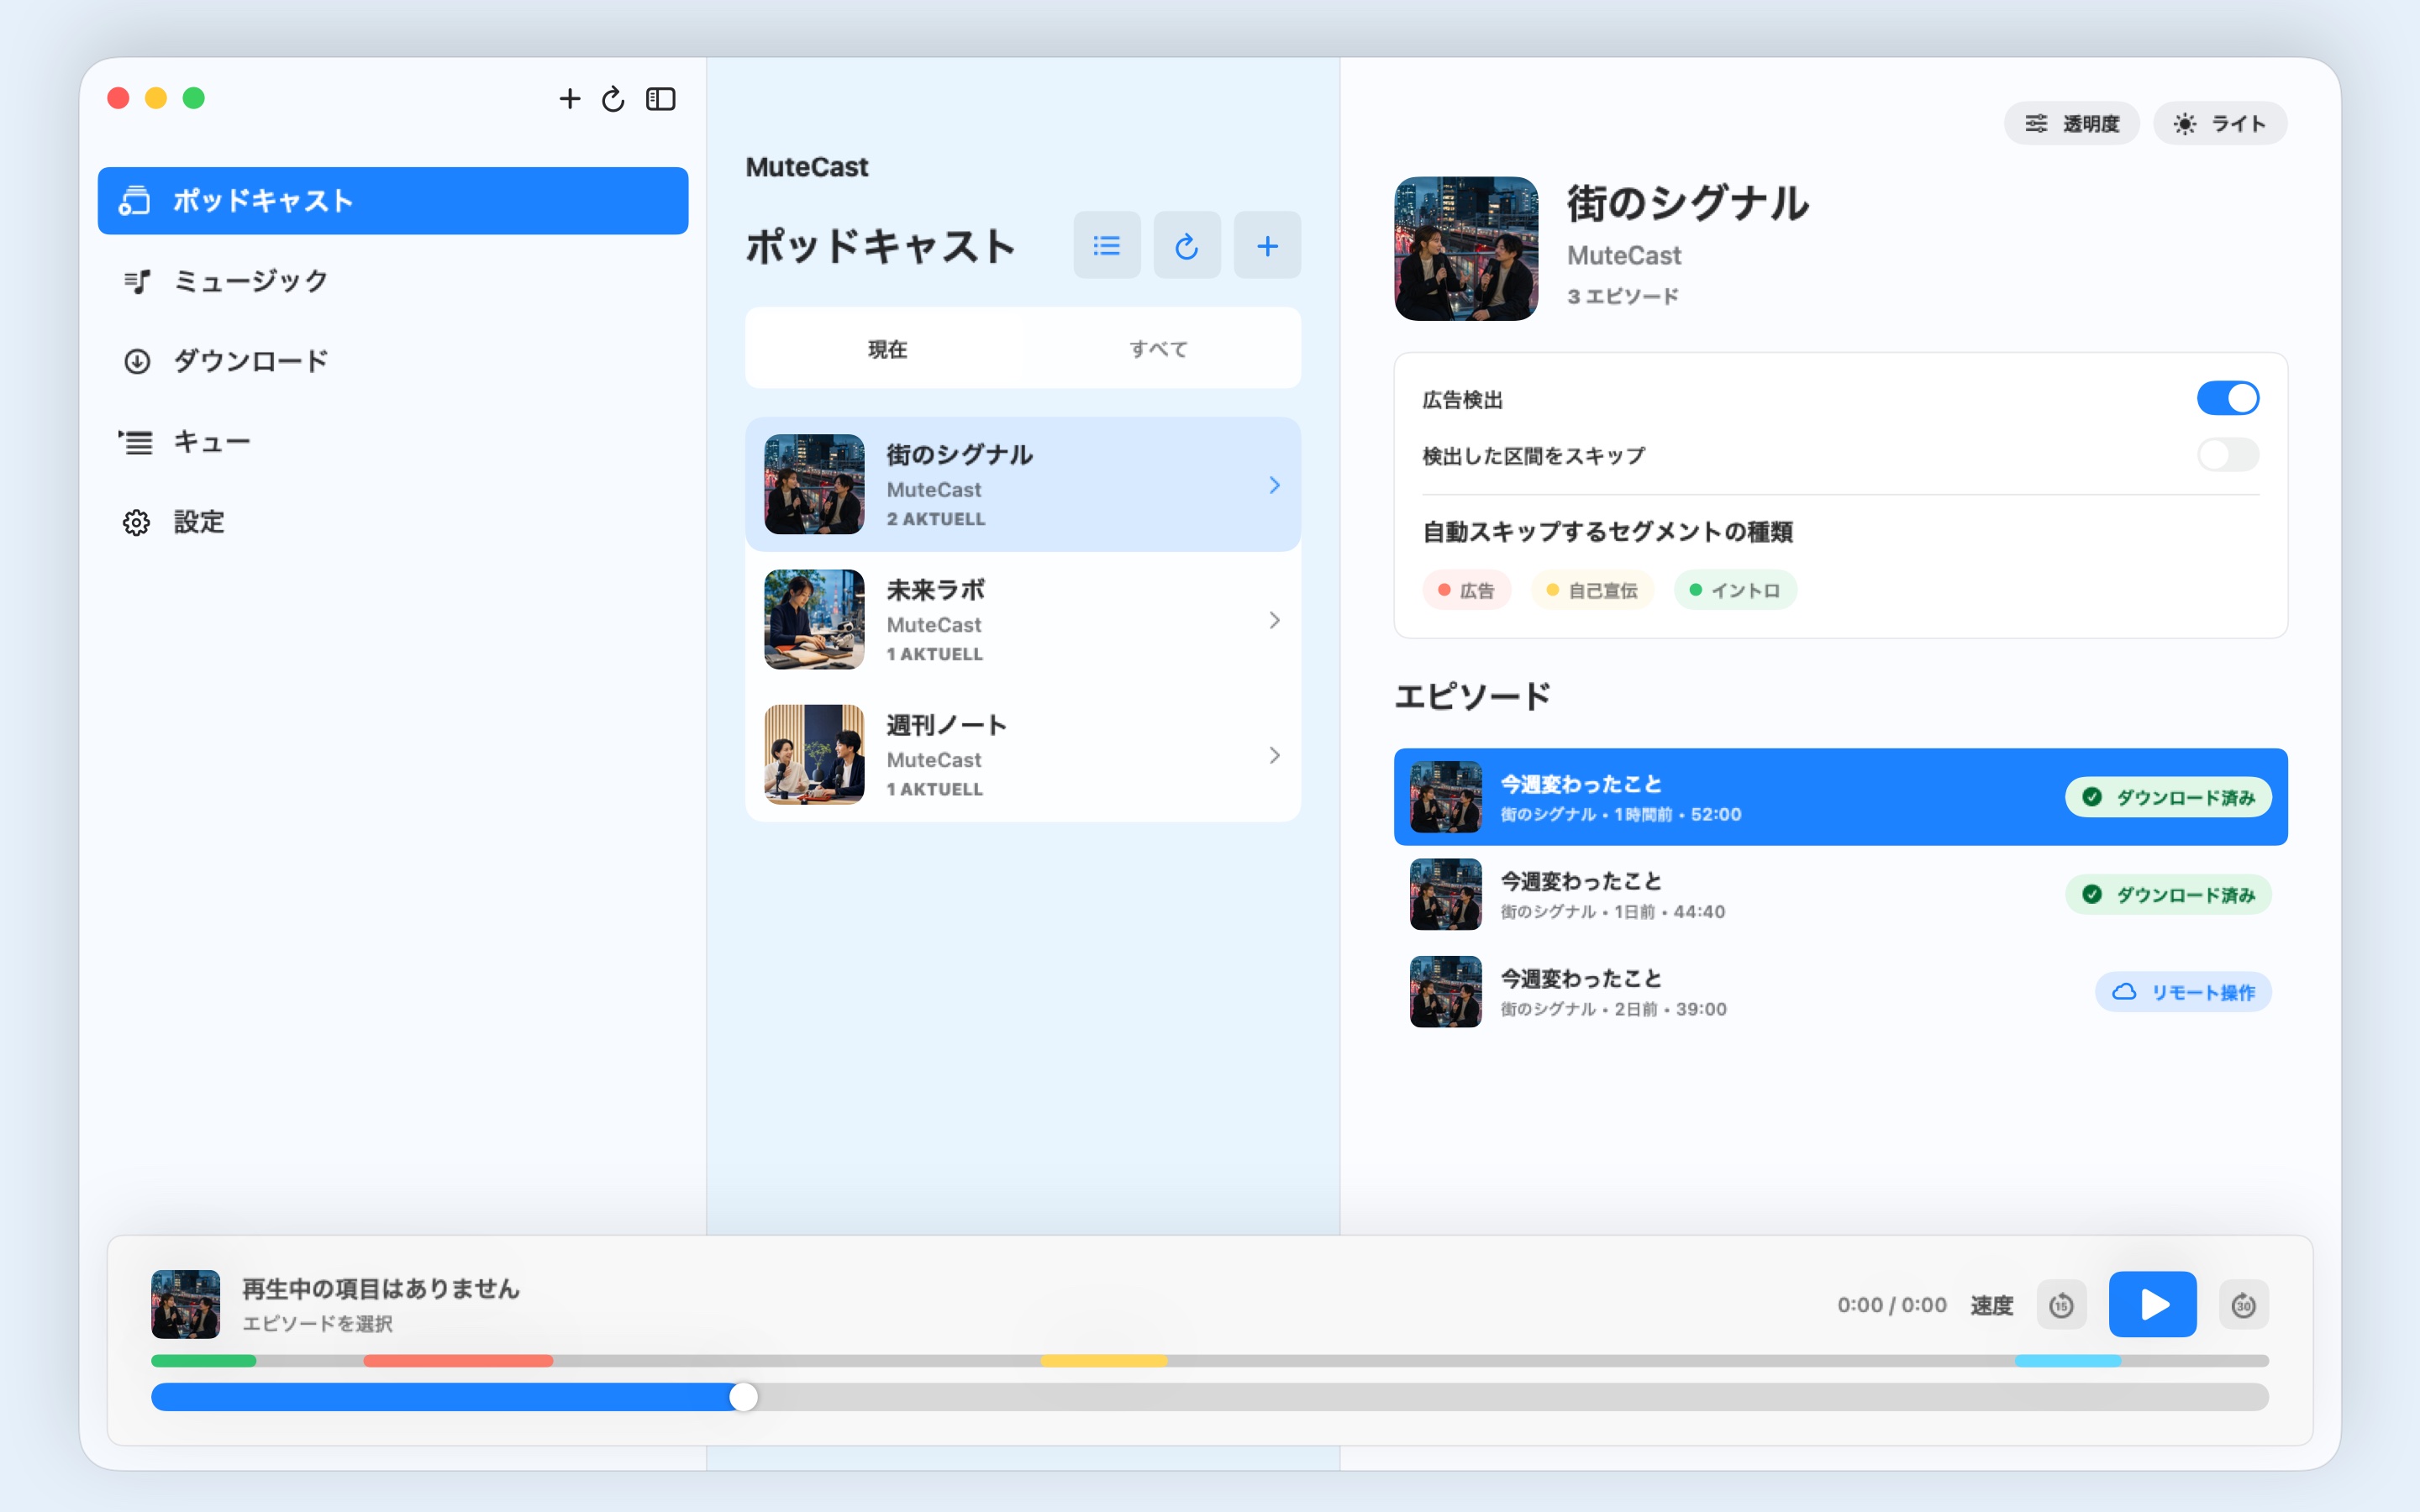Click the 再生中の項目はありません label
The image size is (2420, 1512).
[381, 1288]
